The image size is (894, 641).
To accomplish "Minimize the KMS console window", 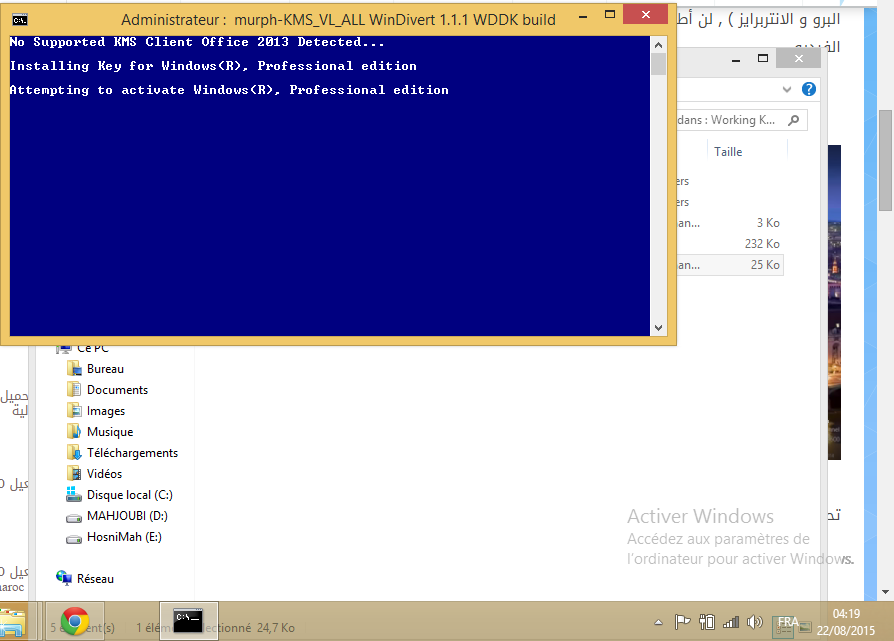I will point(583,17).
